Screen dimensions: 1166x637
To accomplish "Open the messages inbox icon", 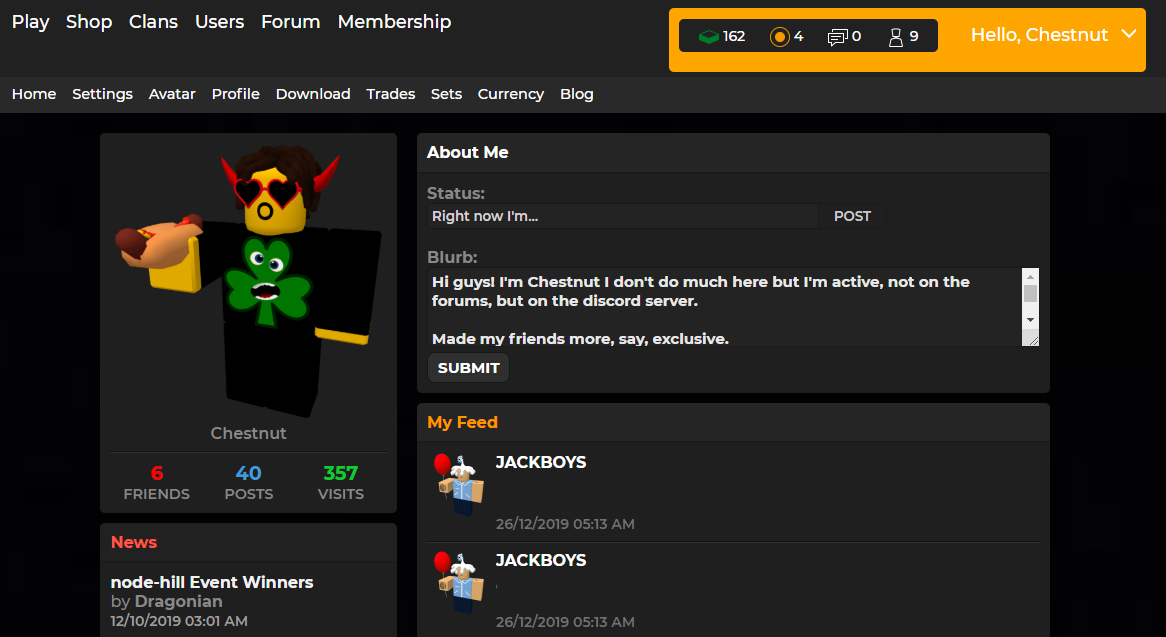I will [837, 37].
